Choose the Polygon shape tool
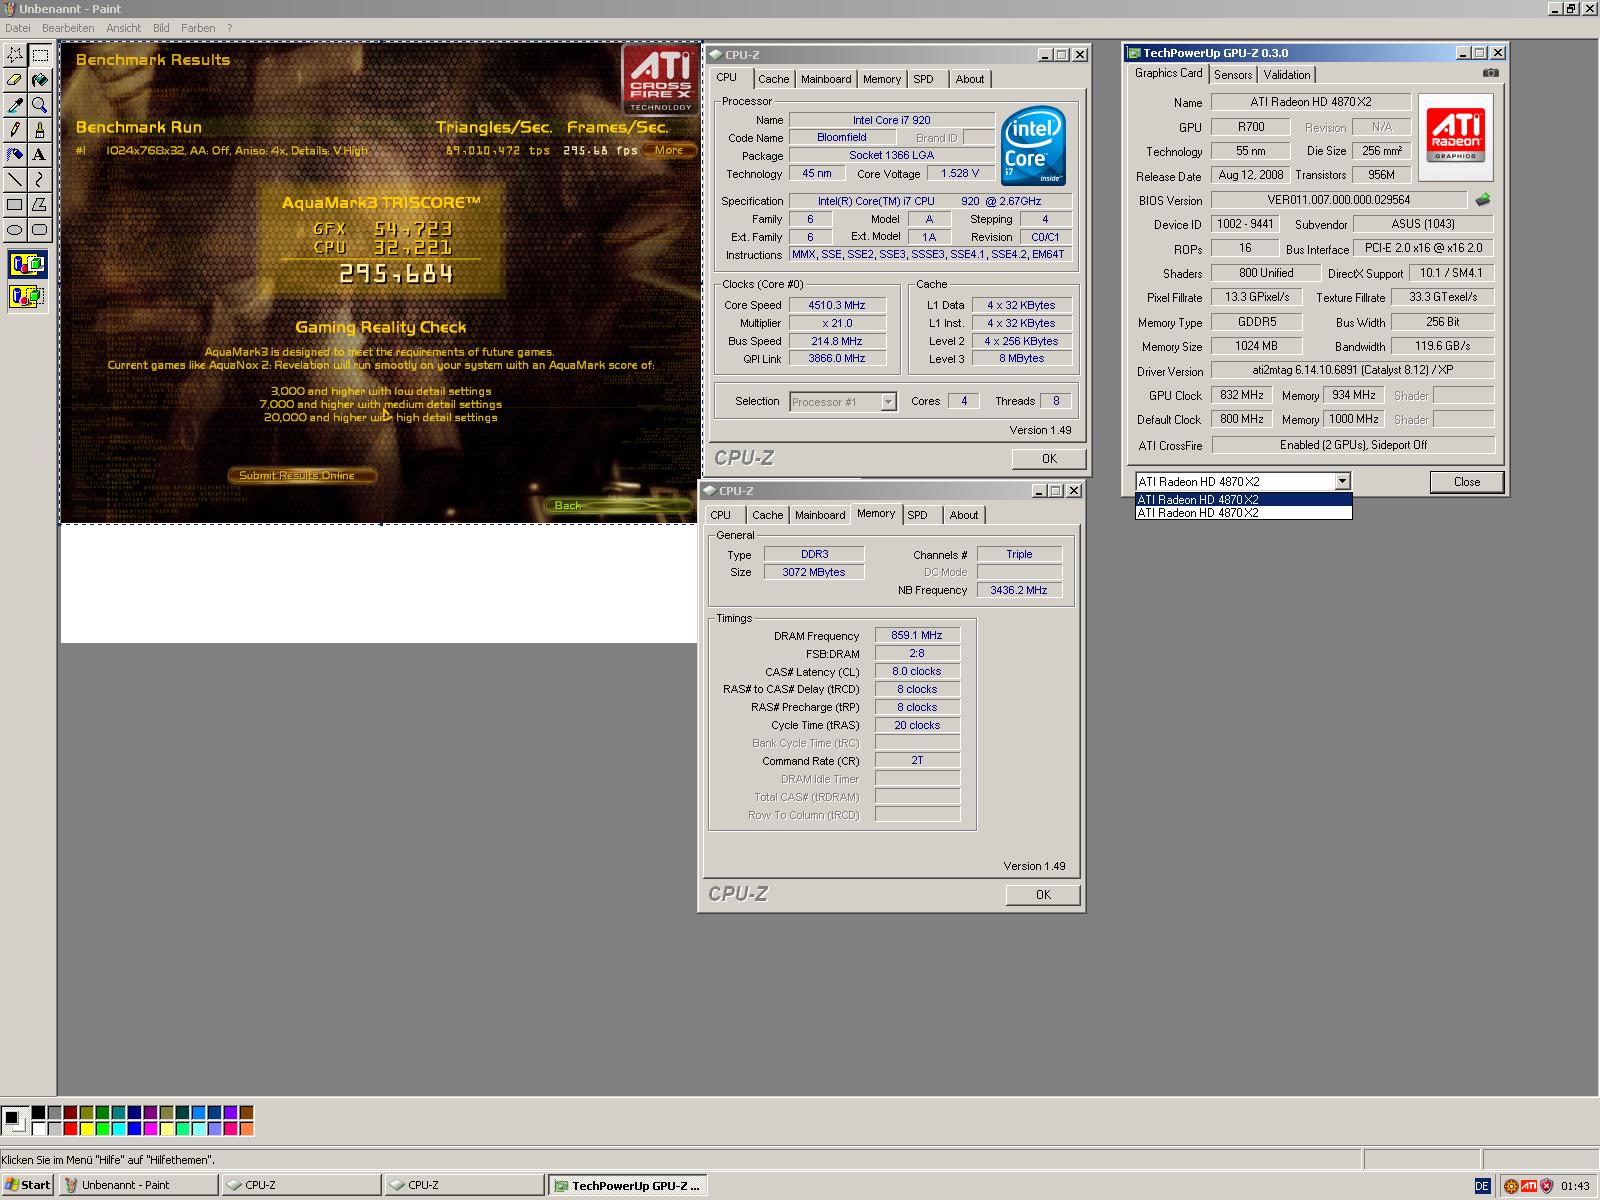The image size is (1600, 1200). coord(40,205)
